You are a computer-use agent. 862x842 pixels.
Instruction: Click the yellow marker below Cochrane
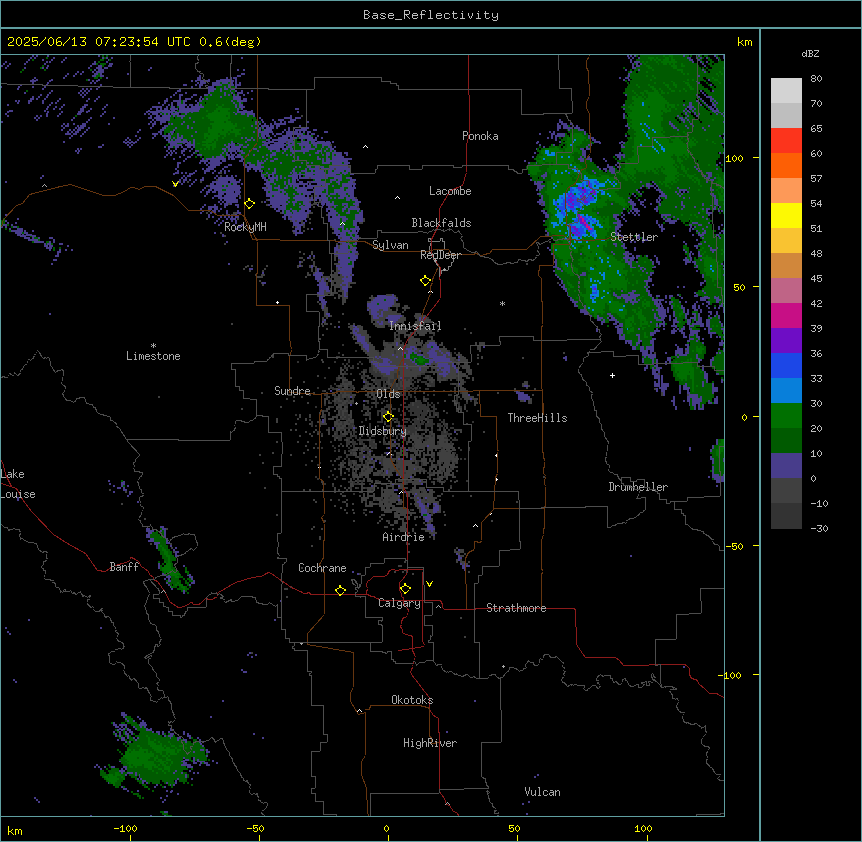click(340, 590)
